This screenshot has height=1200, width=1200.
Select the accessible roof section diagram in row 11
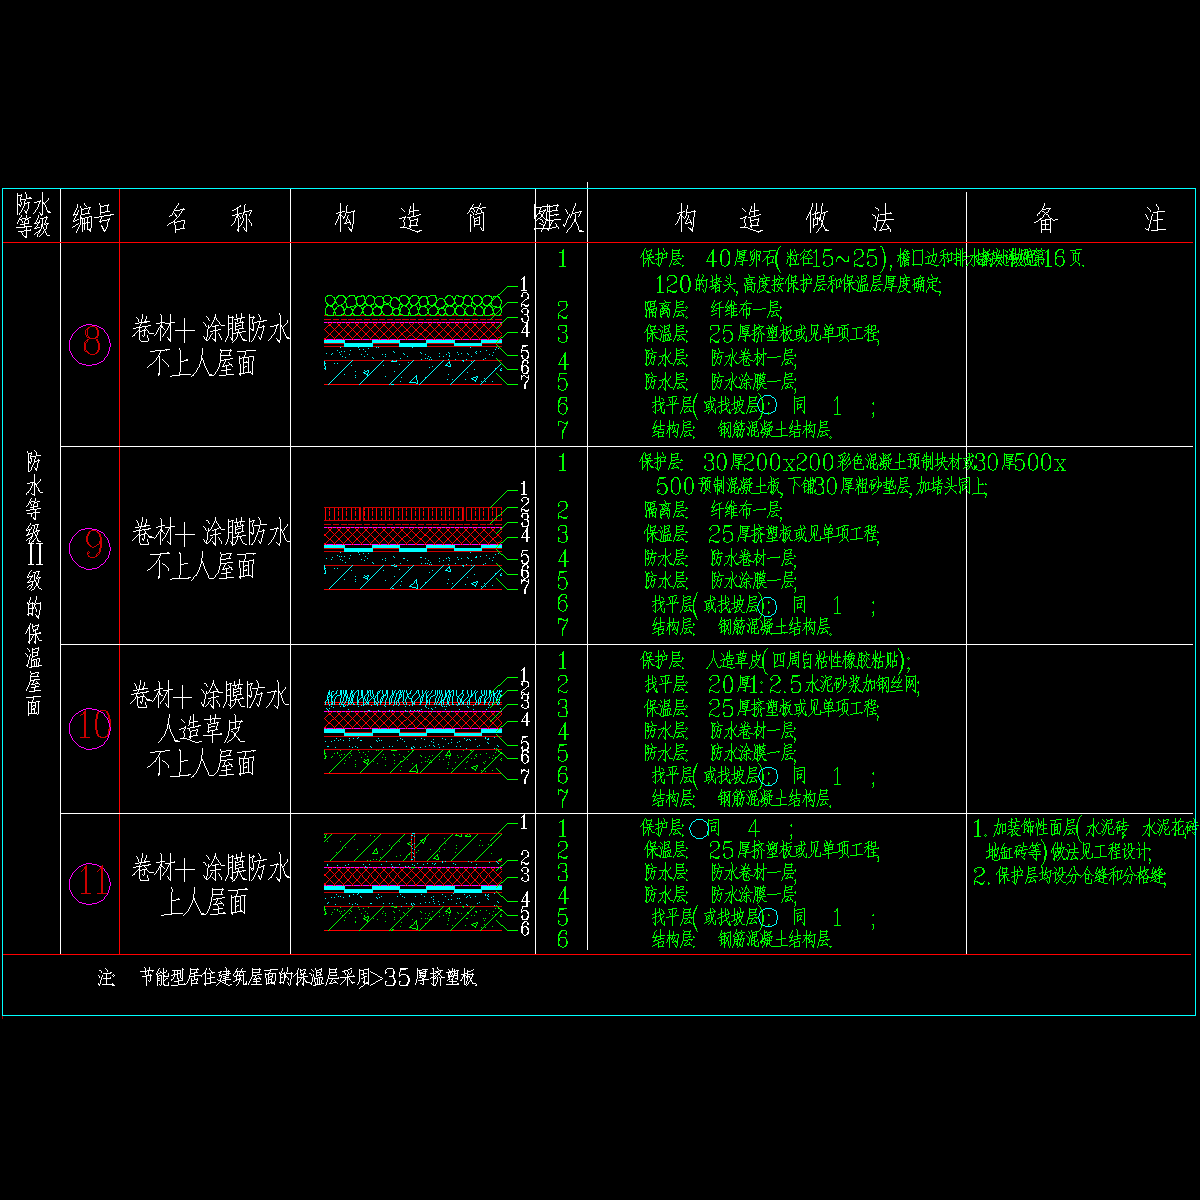pos(412,878)
